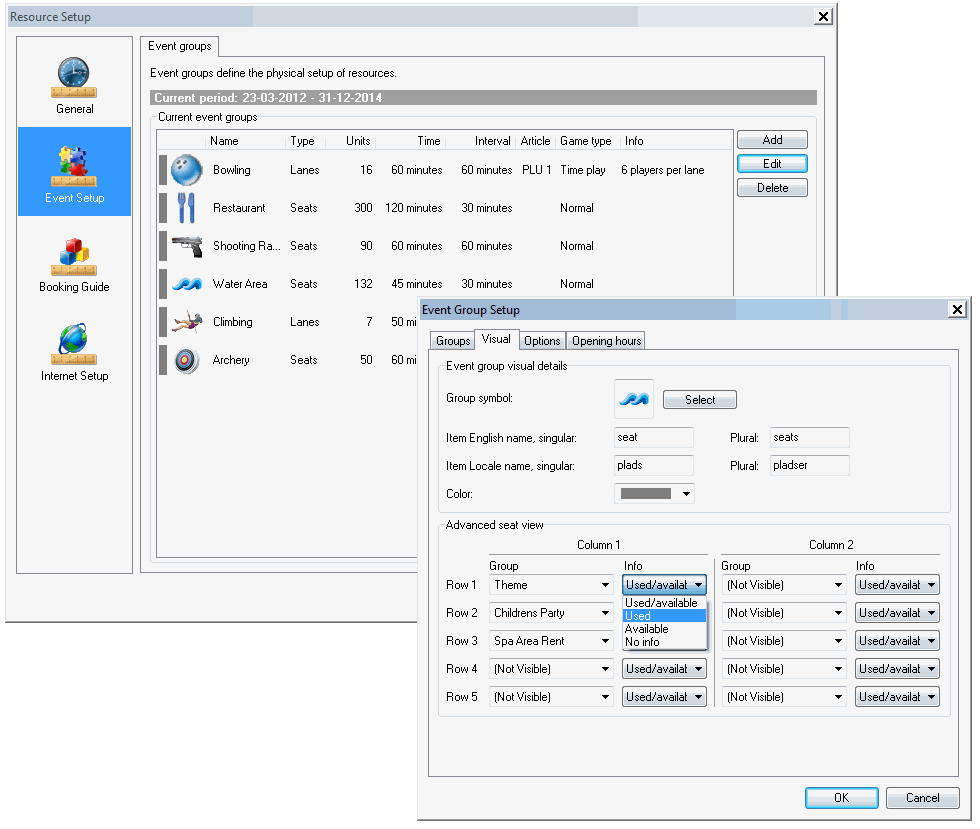Click the Bowling ball icon in list
The image size is (980, 829).
pos(186,170)
